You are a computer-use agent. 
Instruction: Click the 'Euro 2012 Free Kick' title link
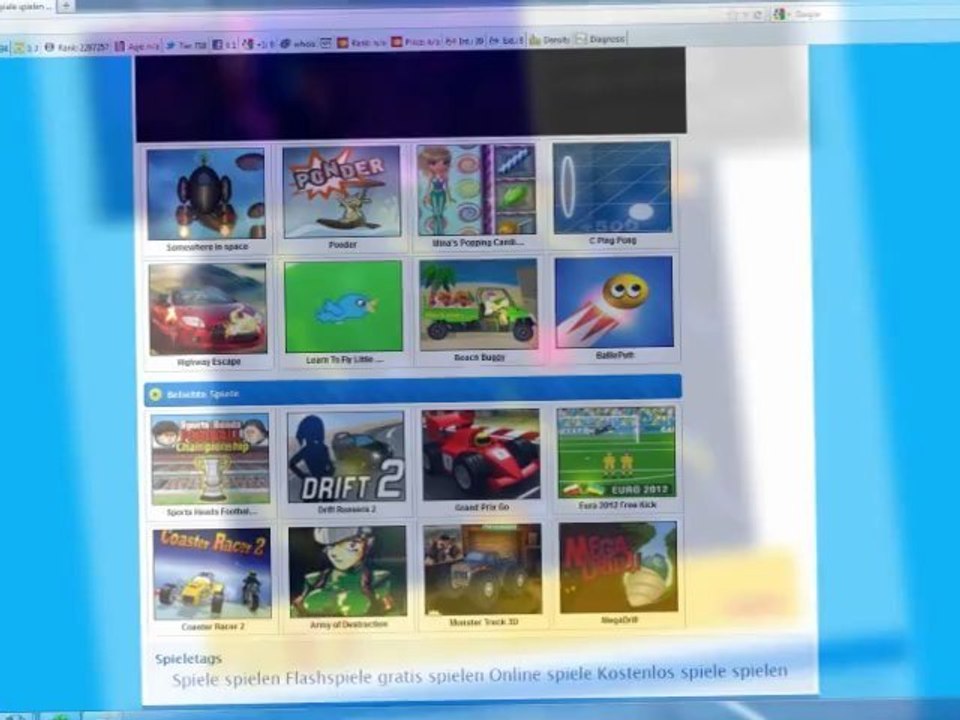pos(617,506)
